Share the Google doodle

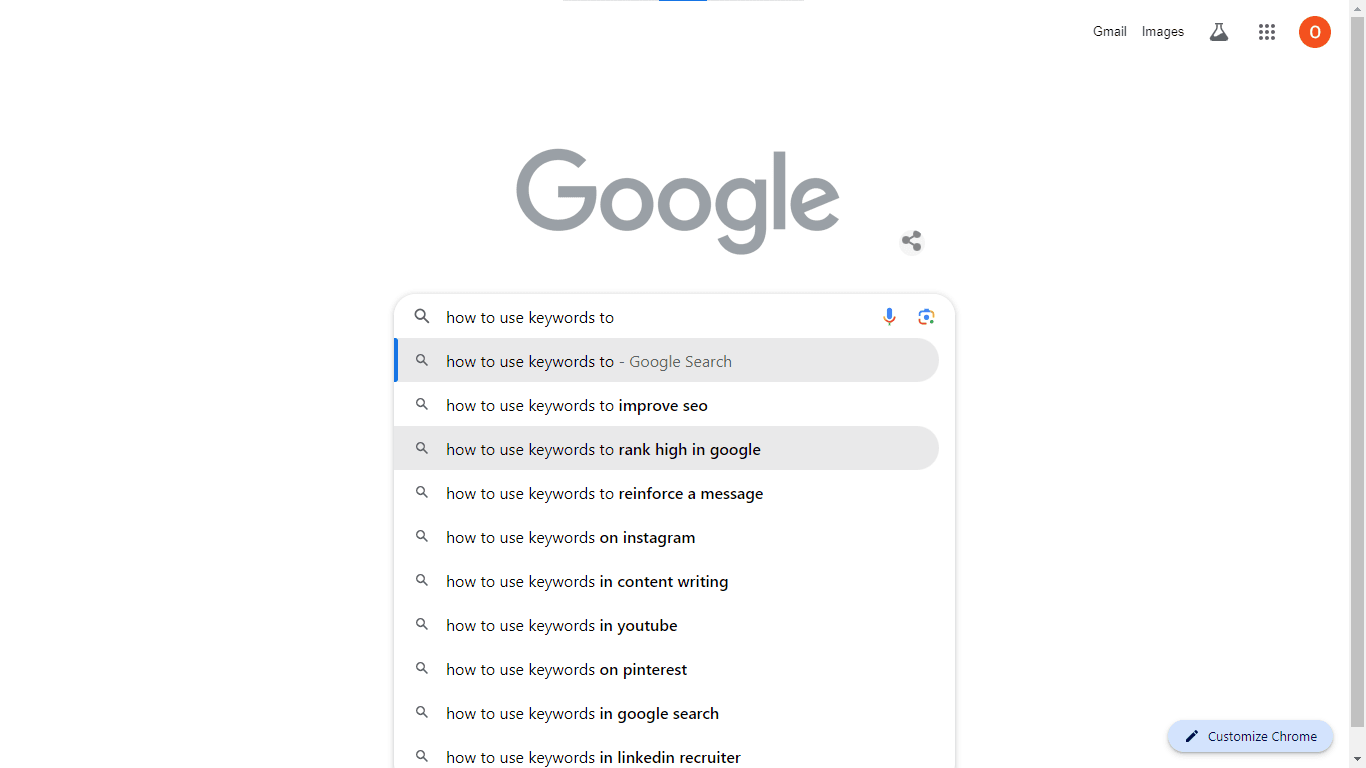pyautogui.click(x=911, y=241)
